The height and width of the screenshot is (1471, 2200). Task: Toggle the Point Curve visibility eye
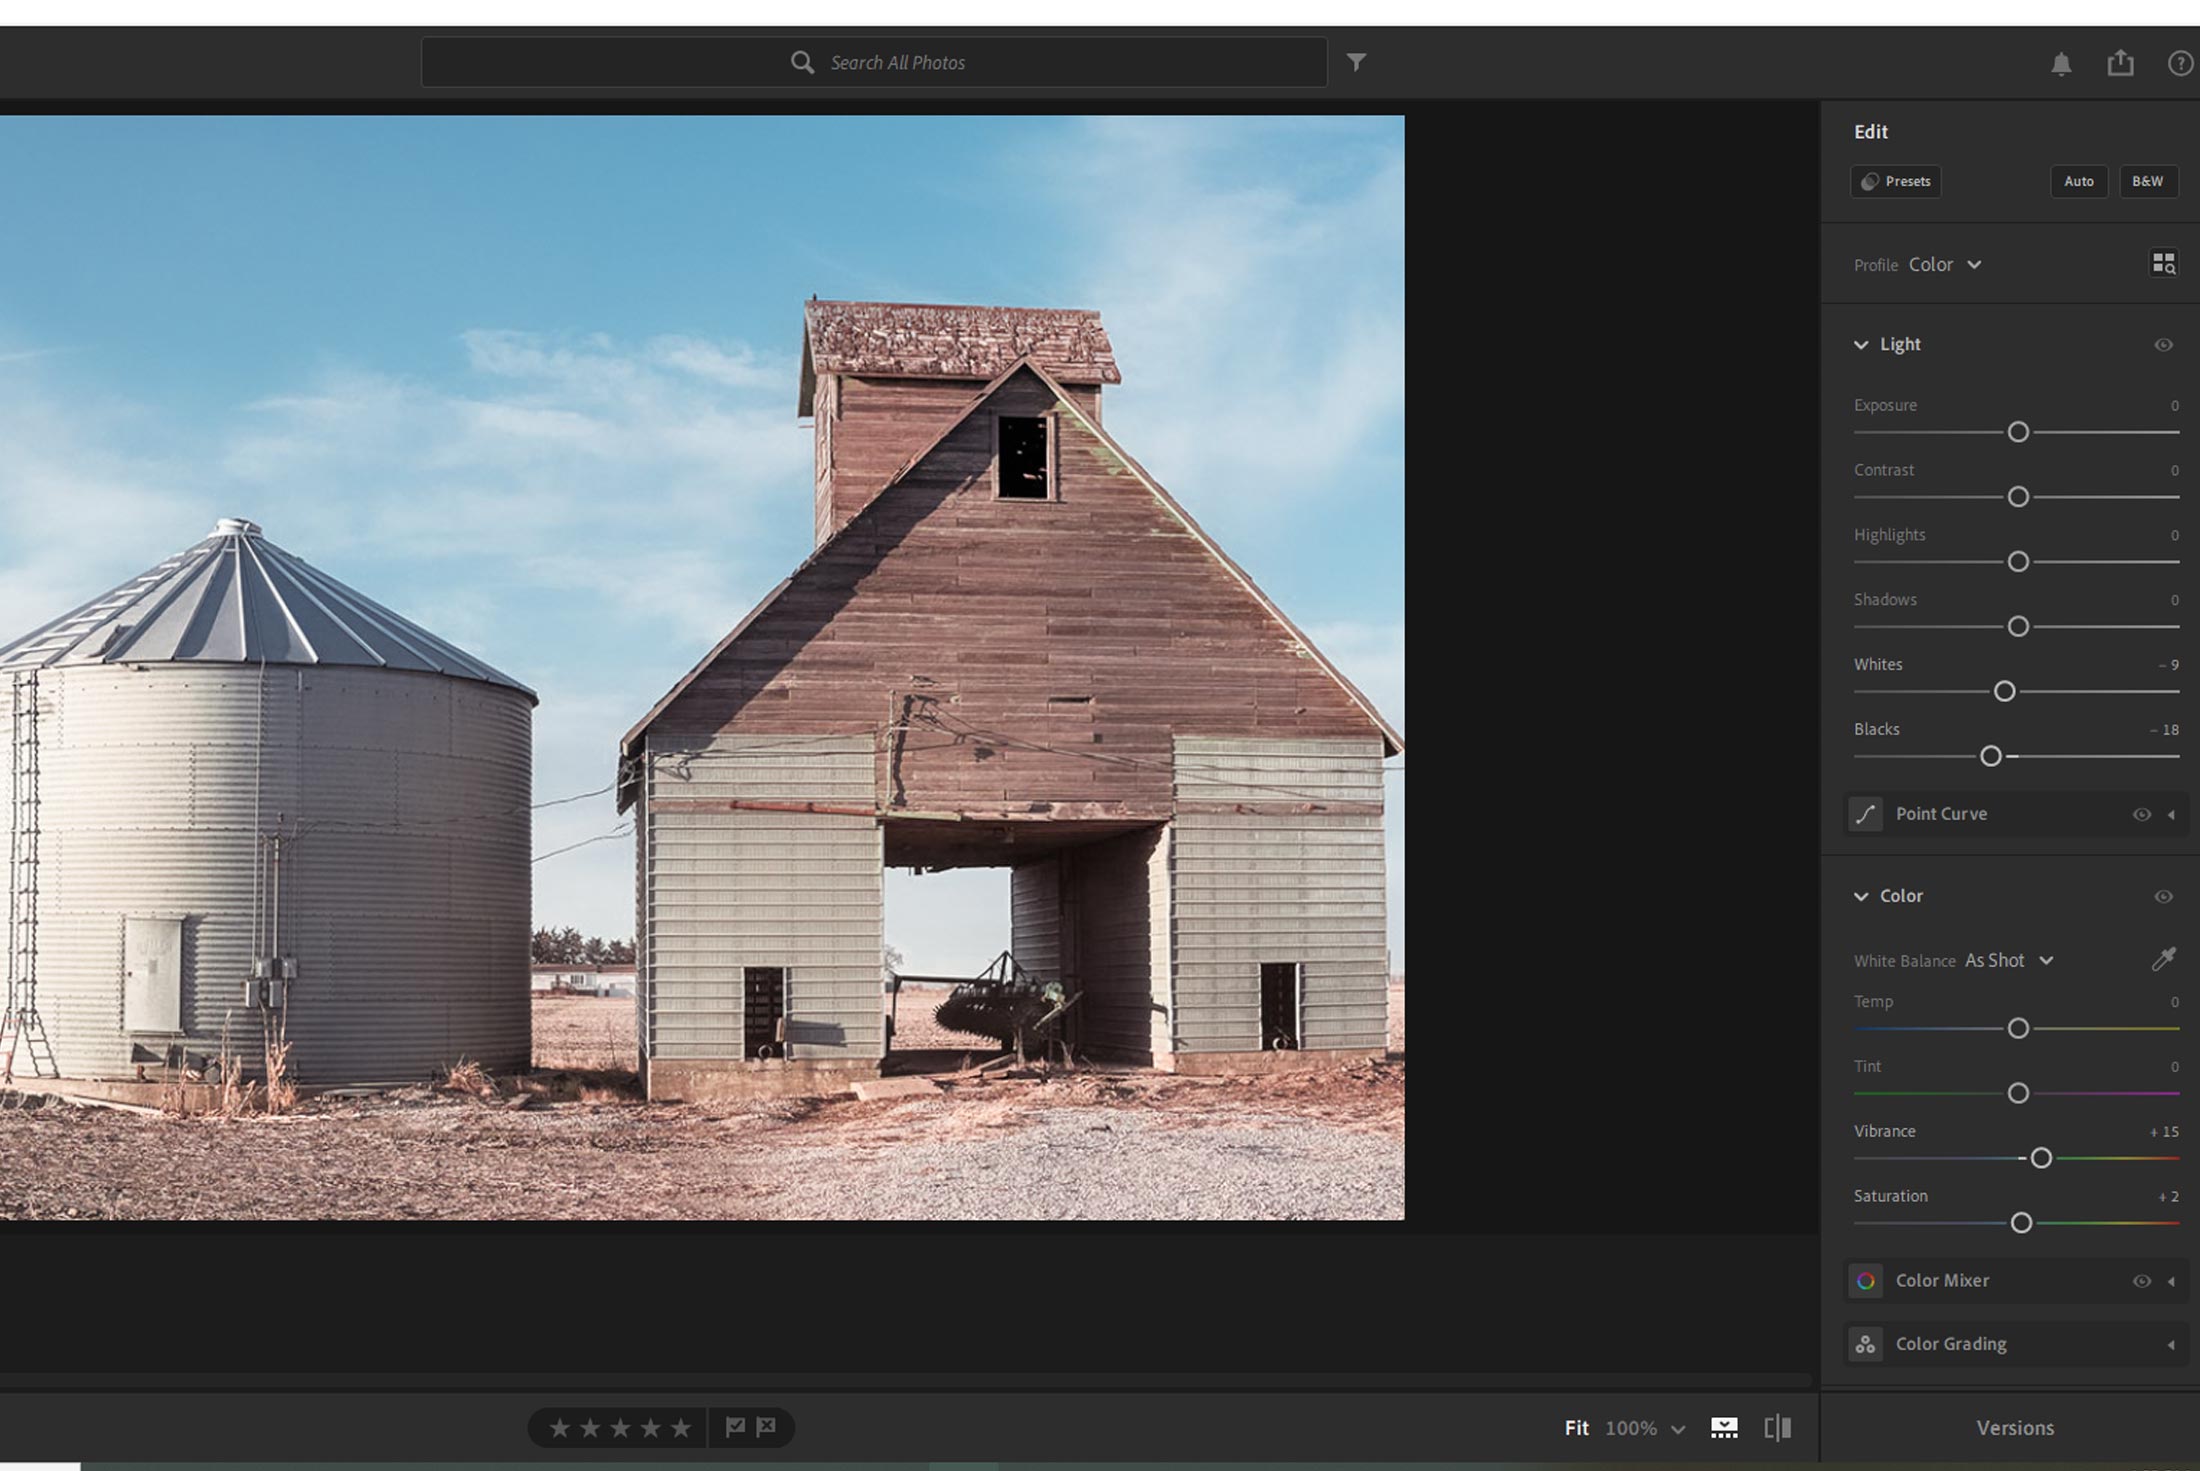pos(2141,814)
